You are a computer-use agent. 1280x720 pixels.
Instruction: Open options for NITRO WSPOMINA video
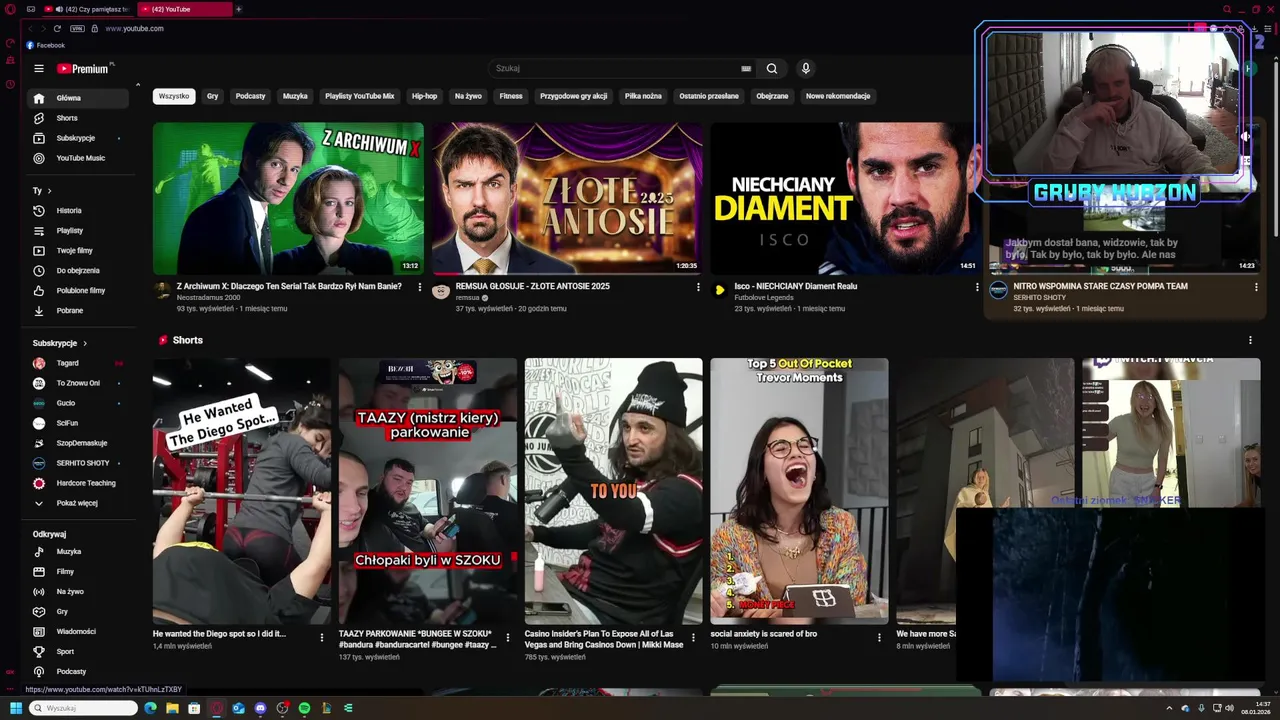(x=1256, y=287)
